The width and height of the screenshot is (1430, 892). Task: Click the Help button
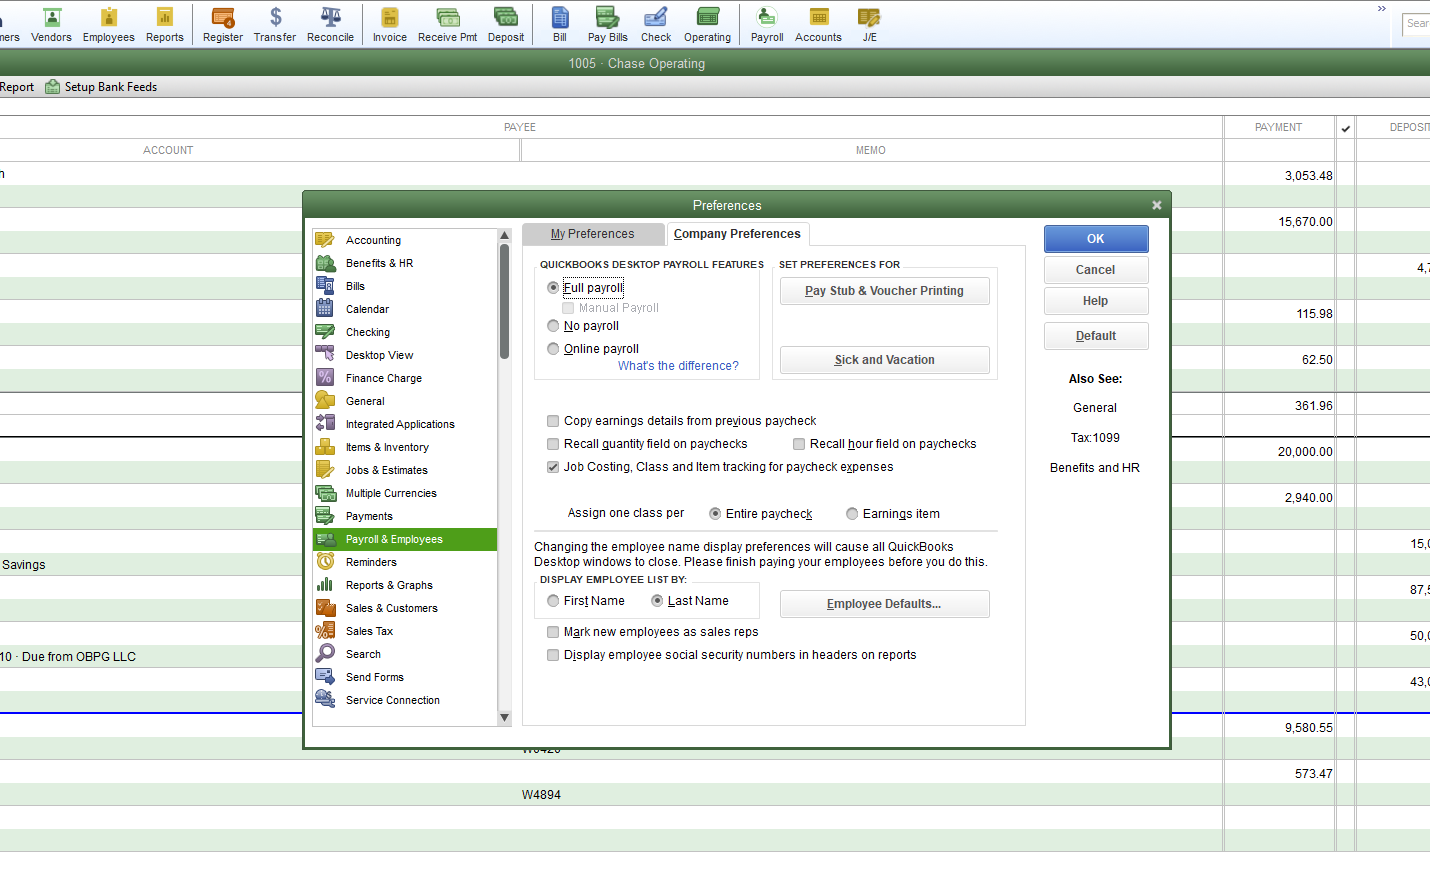[x=1096, y=301]
